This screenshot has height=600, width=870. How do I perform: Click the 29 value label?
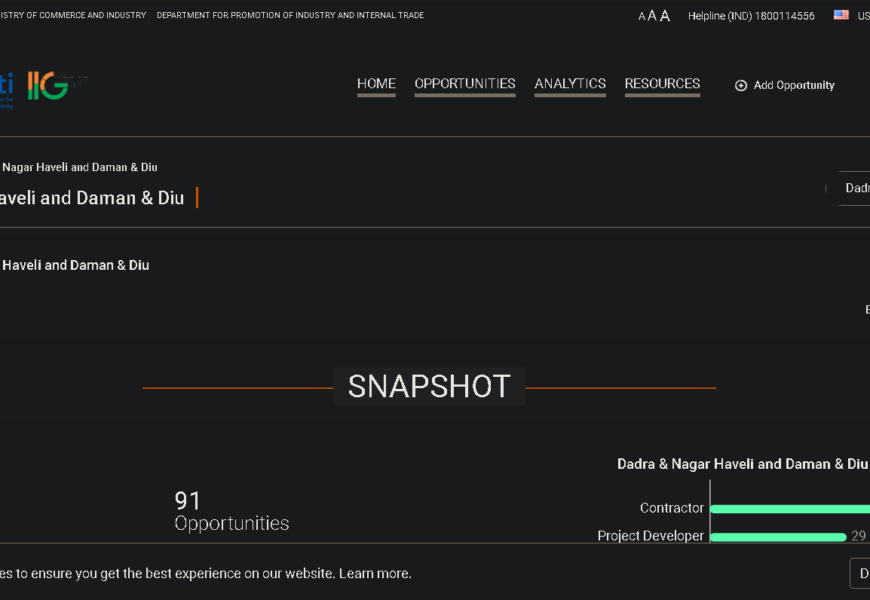tap(858, 536)
